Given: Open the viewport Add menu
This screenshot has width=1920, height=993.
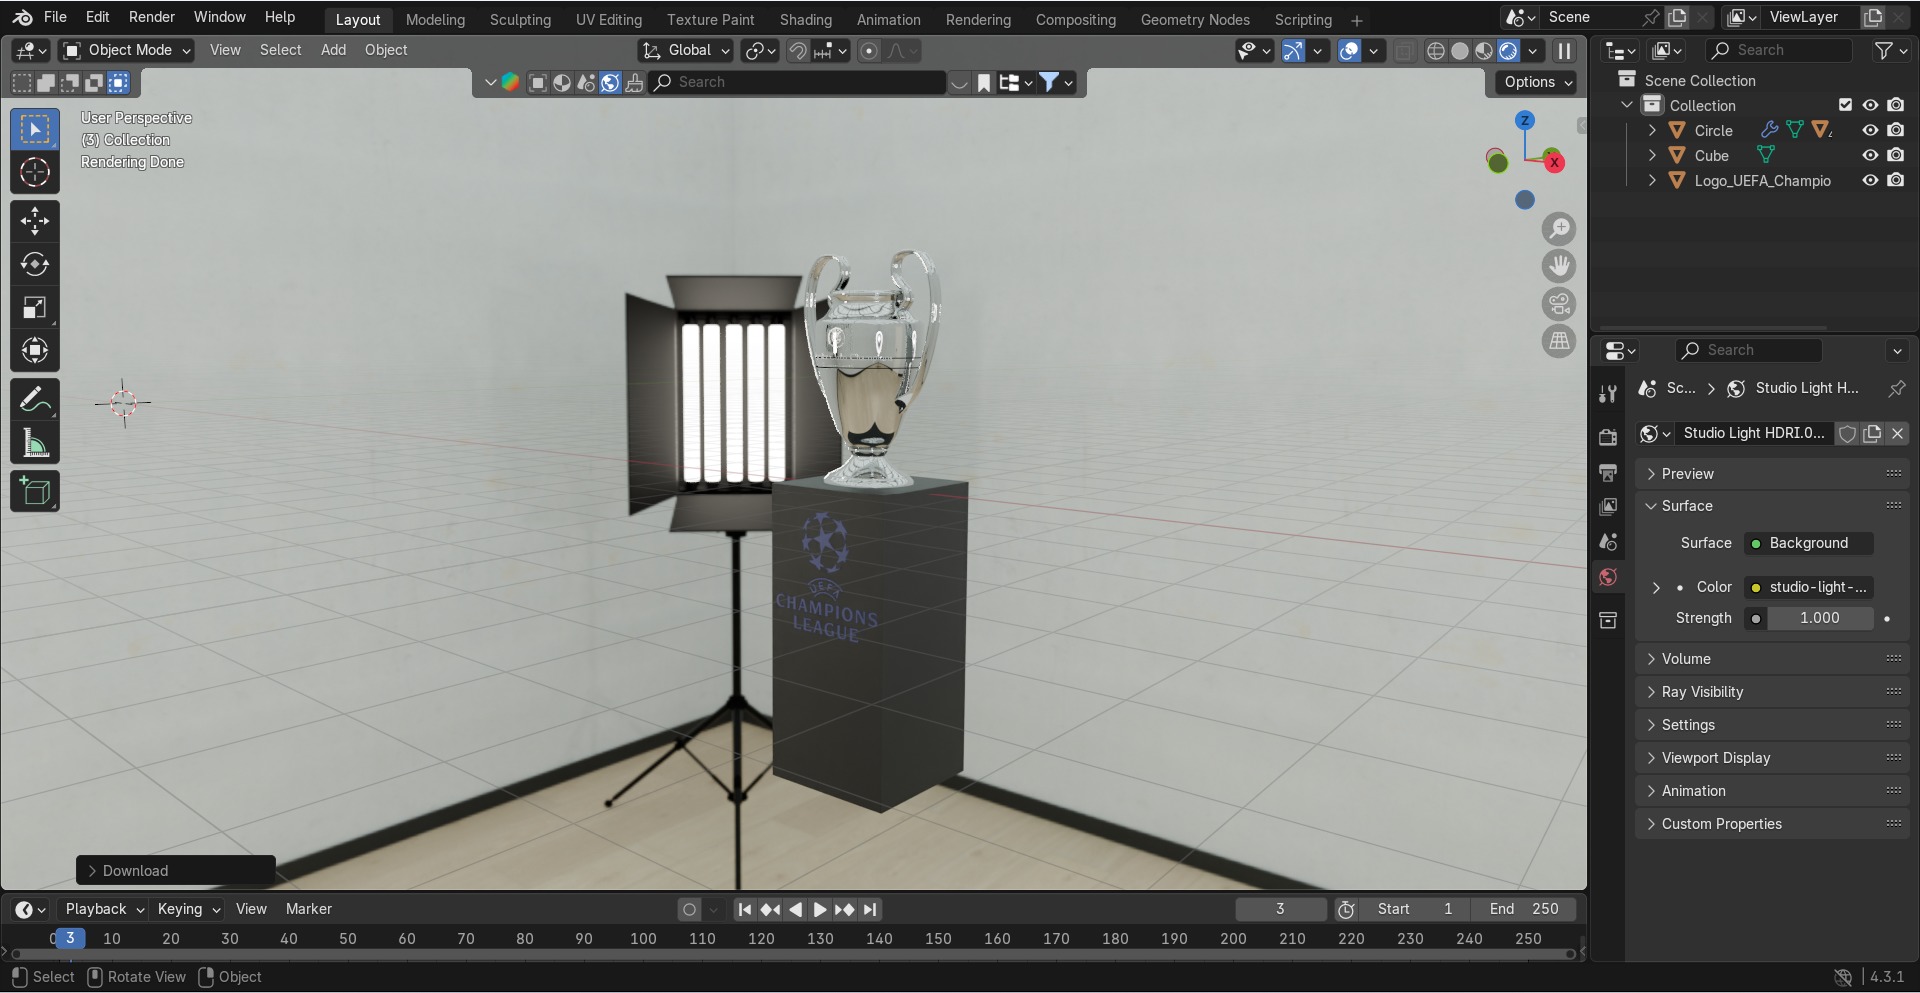Looking at the screenshot, I should pyautogui.click(x=333, y=50).
